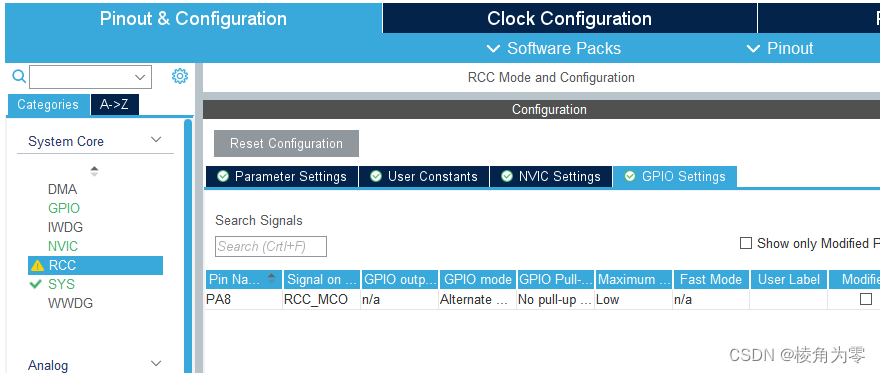Screen dimensions: 880x373
Task: Select IWDG in System Core list
Action: point(65,228)
